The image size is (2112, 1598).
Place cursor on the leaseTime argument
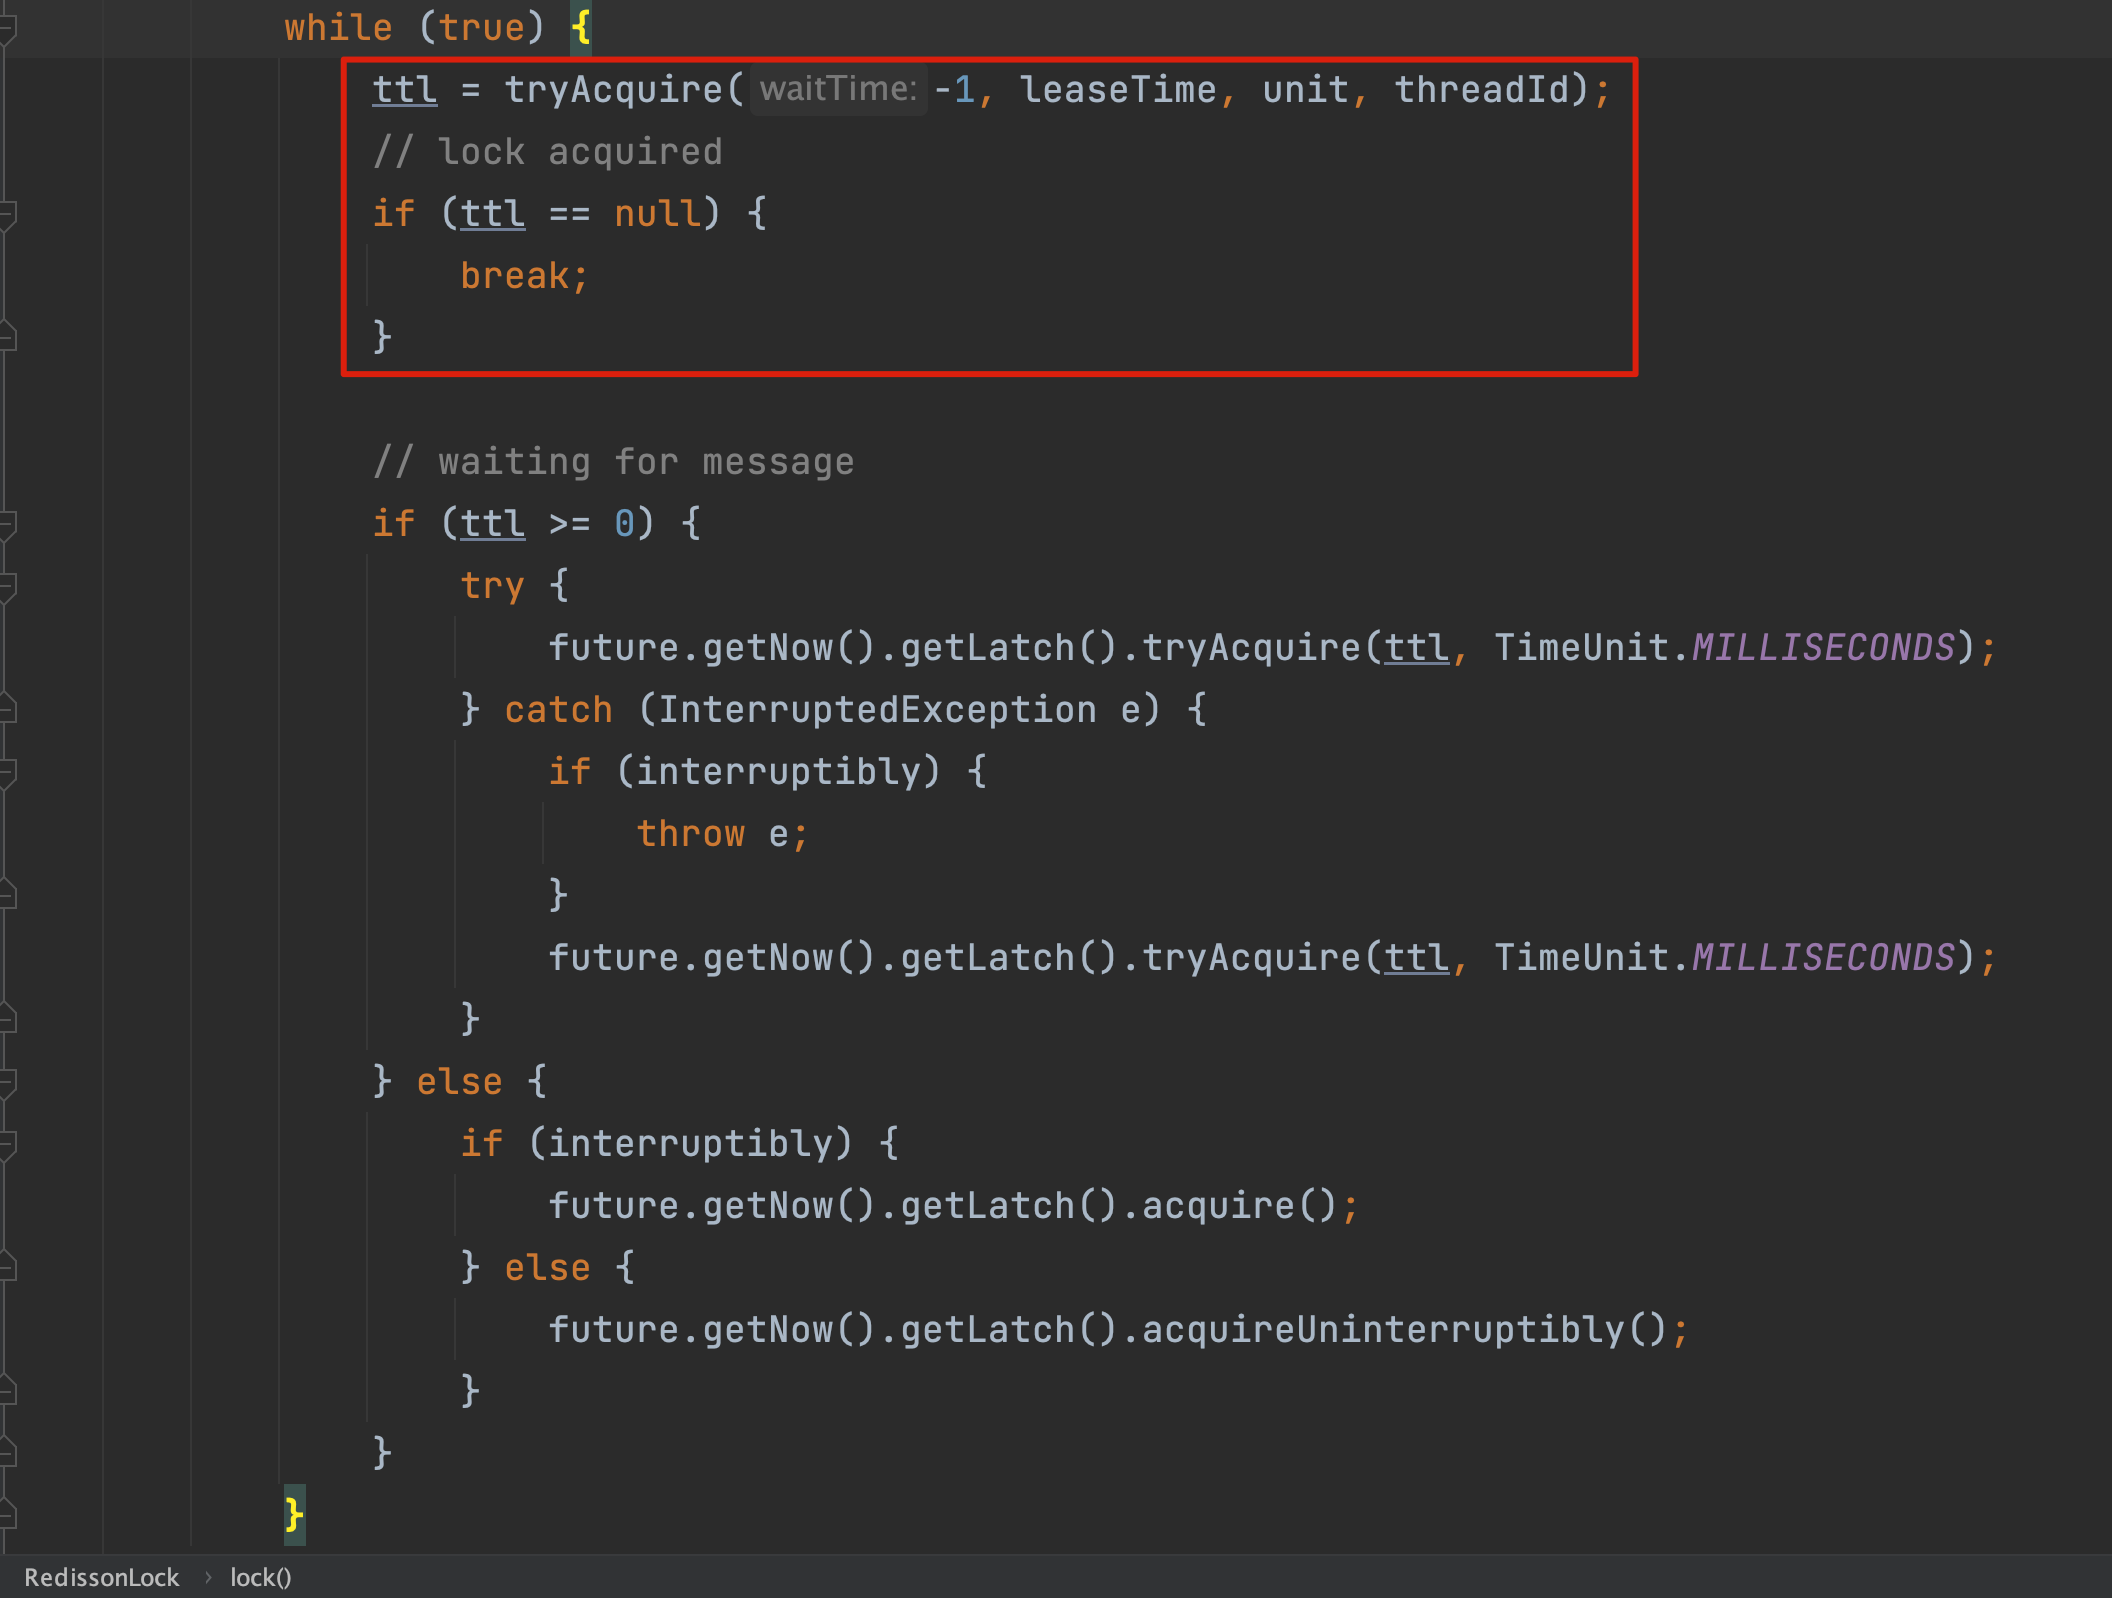tap(1118, 90)
